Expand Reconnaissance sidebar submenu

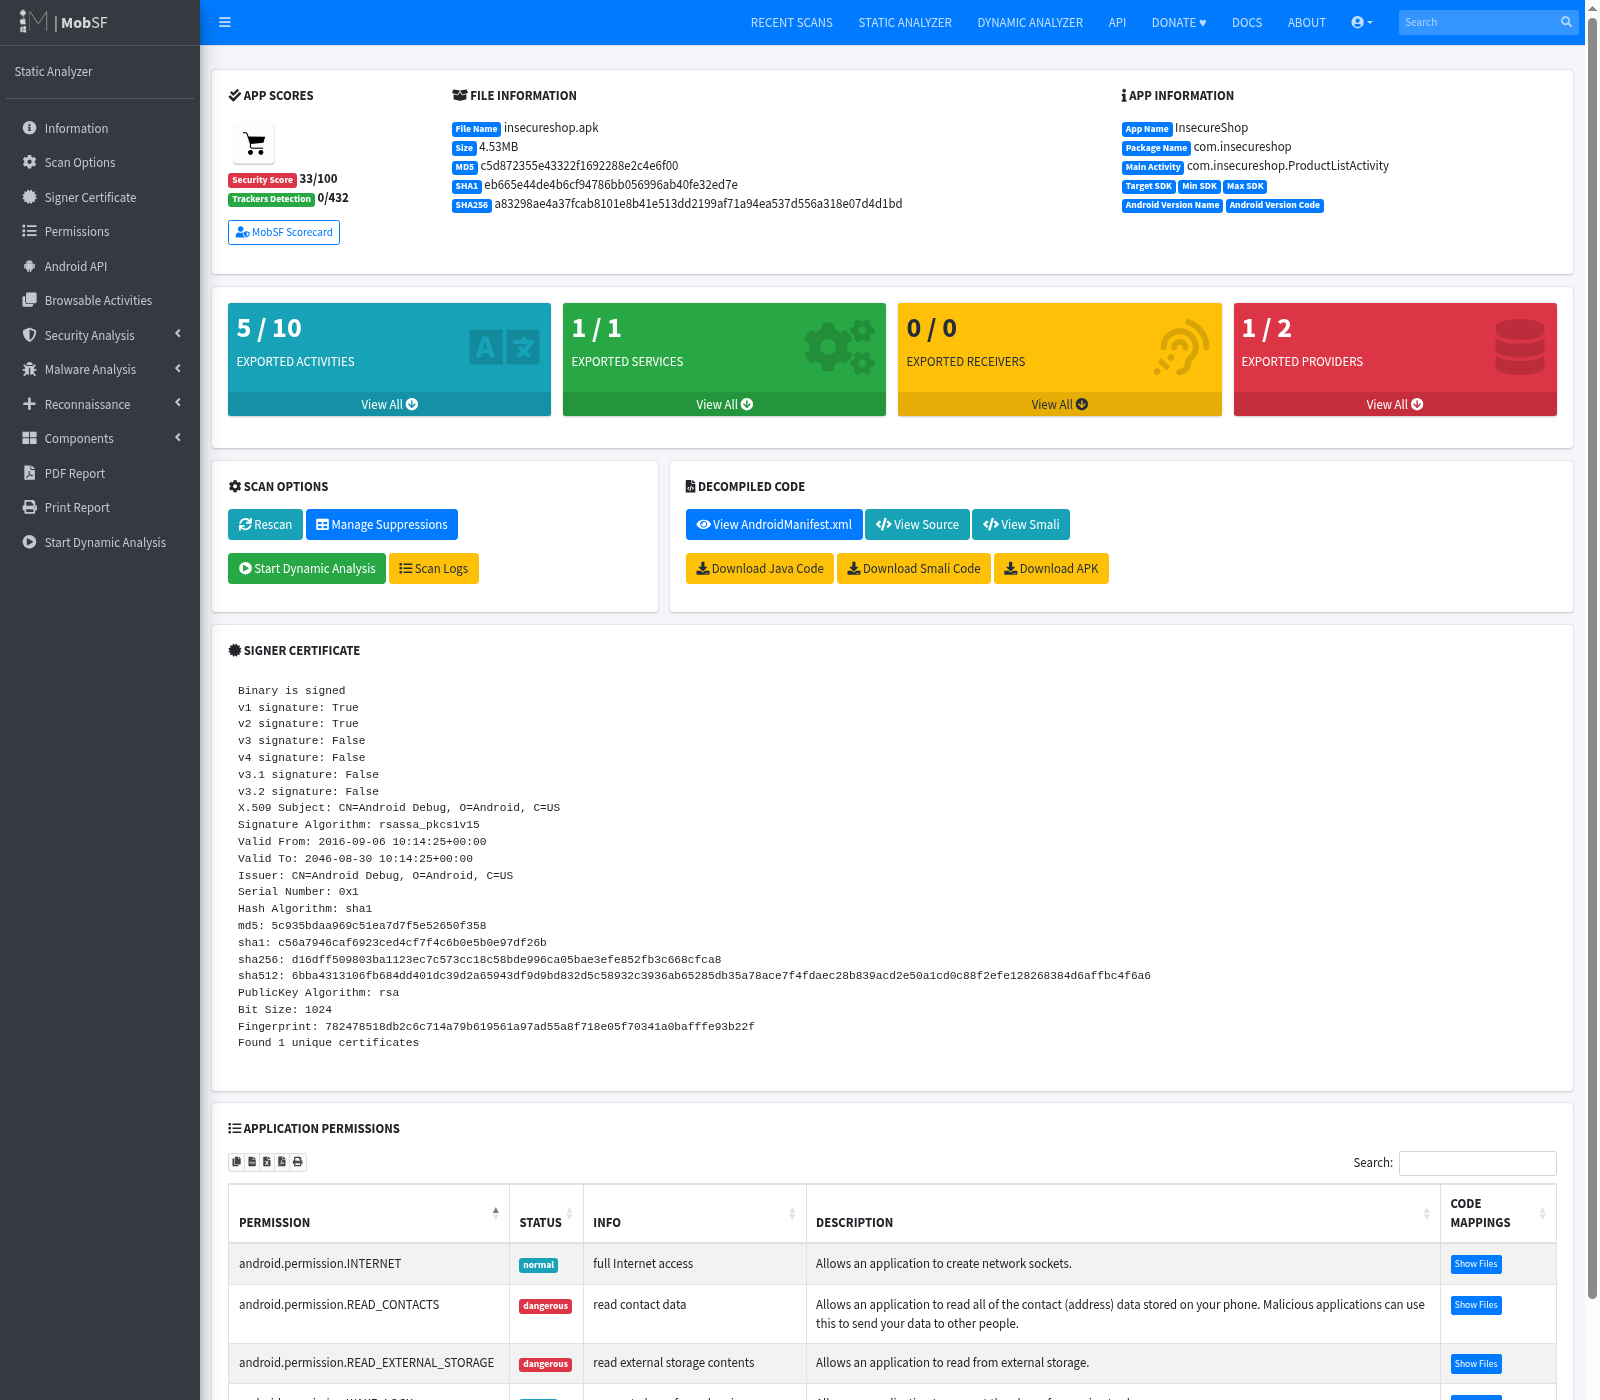(100, 404)
